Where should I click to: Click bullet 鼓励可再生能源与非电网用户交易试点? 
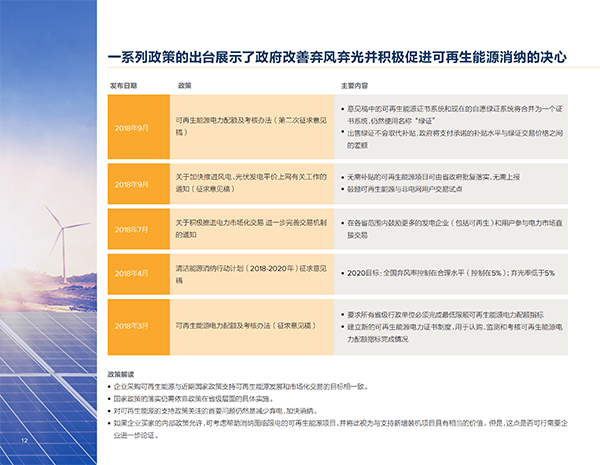tap(401, 189)
